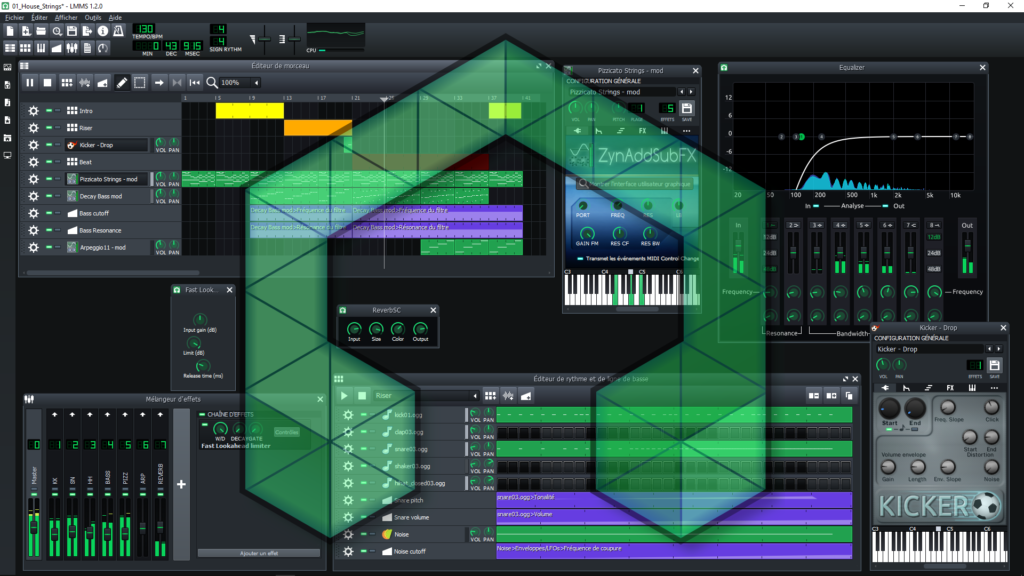Open the FX tab in Kicker plugin
Screen dimensions: 1024x576
pos(950,387)
